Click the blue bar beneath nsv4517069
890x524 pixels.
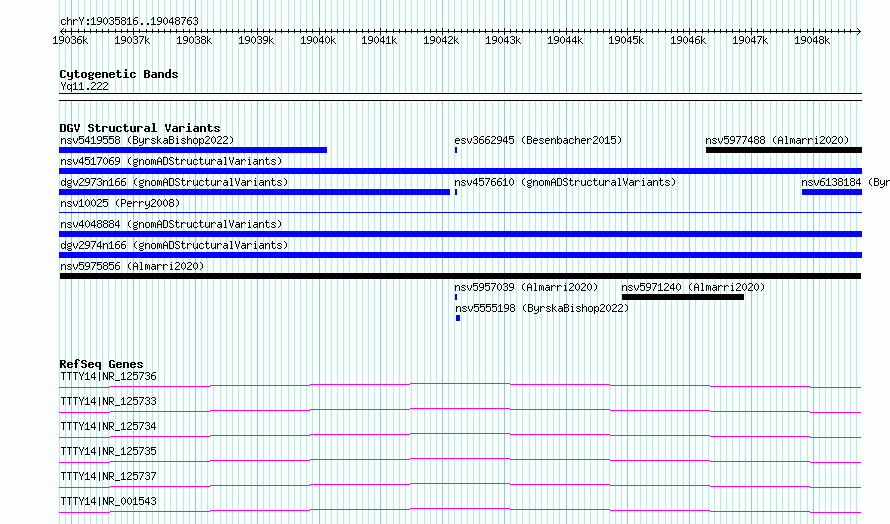[x=460, y=171]
